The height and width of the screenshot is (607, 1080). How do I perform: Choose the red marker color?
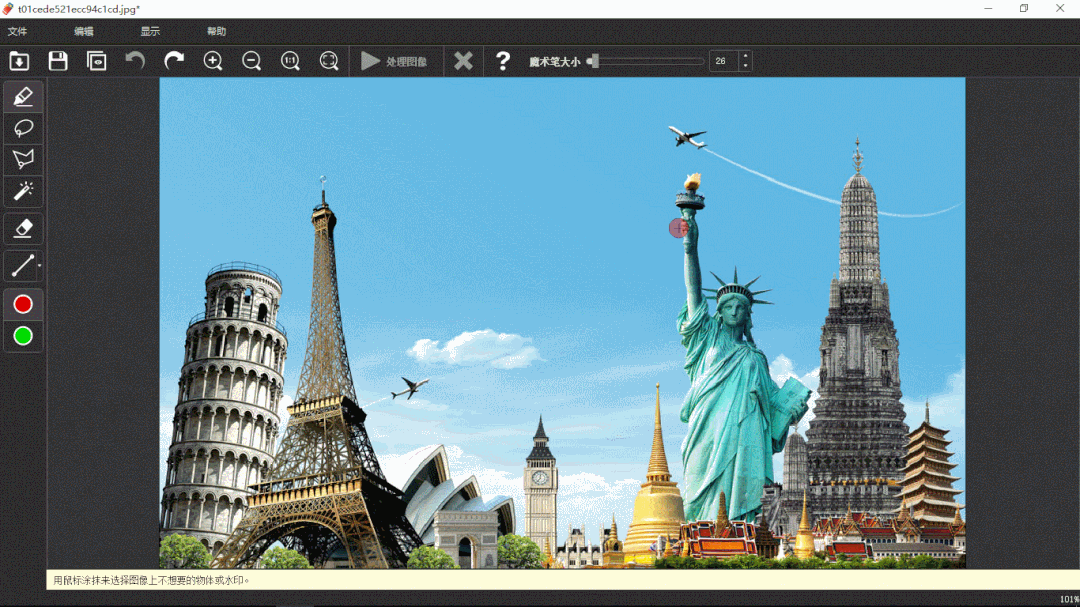click(x=23, y=305)
